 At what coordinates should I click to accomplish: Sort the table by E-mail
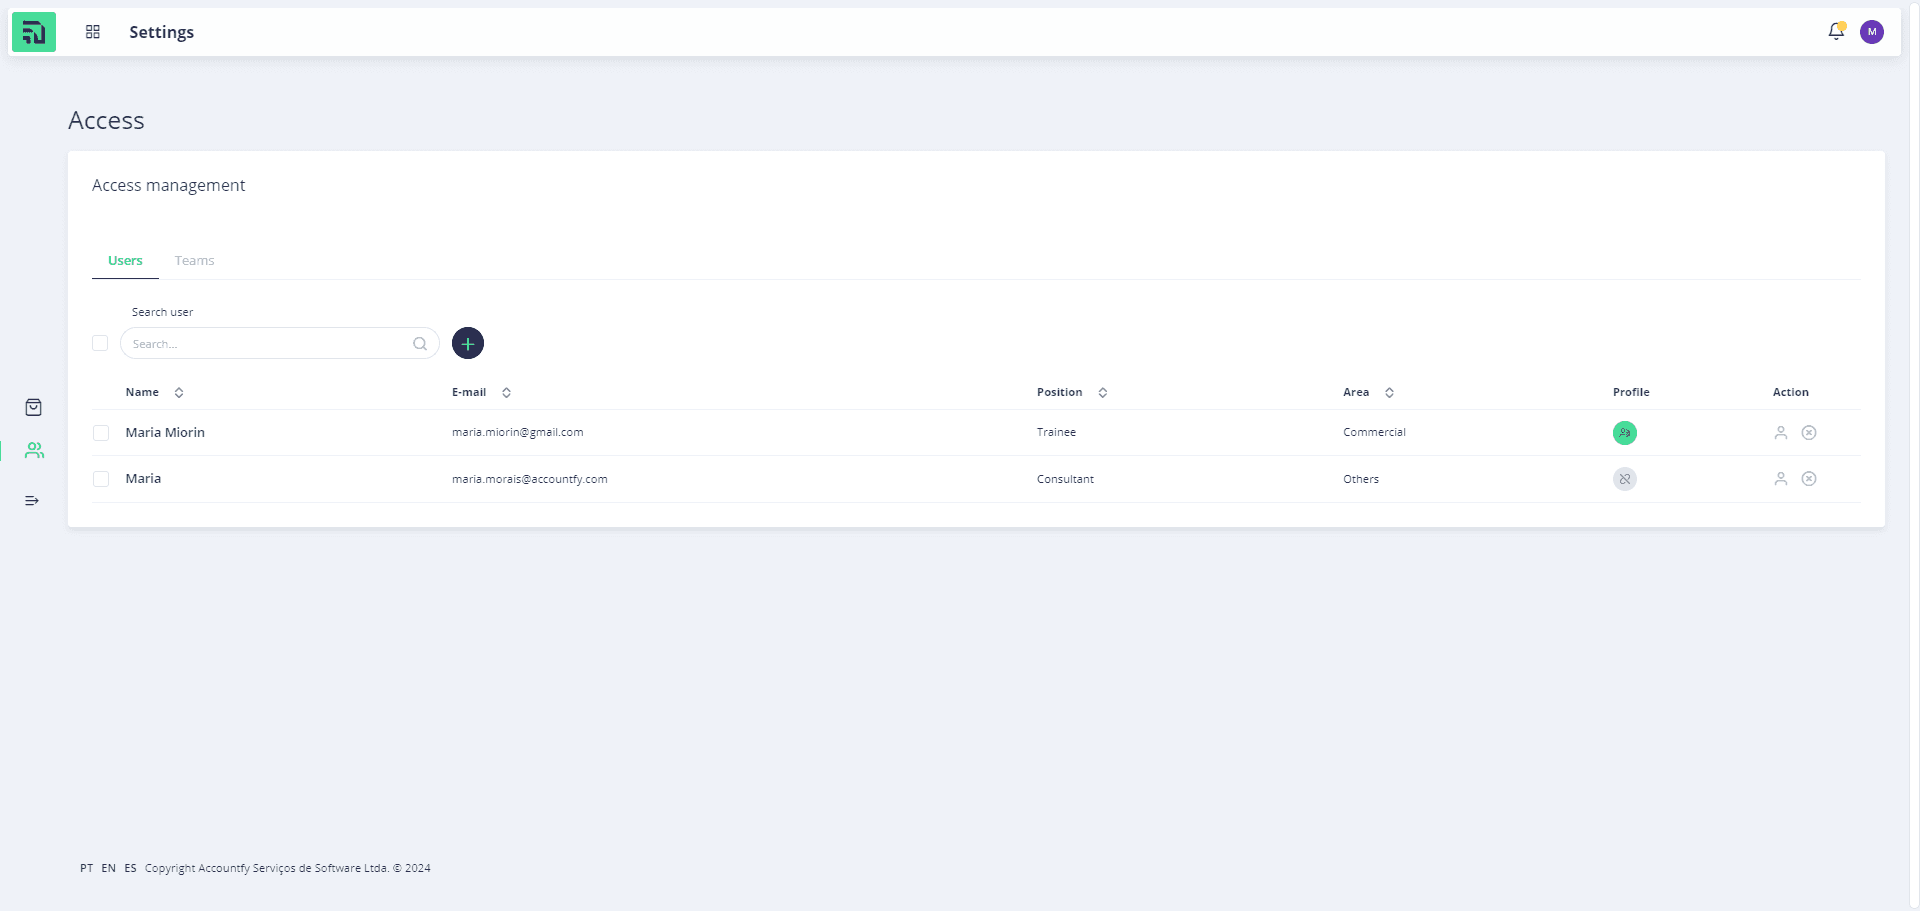[506, 393]
